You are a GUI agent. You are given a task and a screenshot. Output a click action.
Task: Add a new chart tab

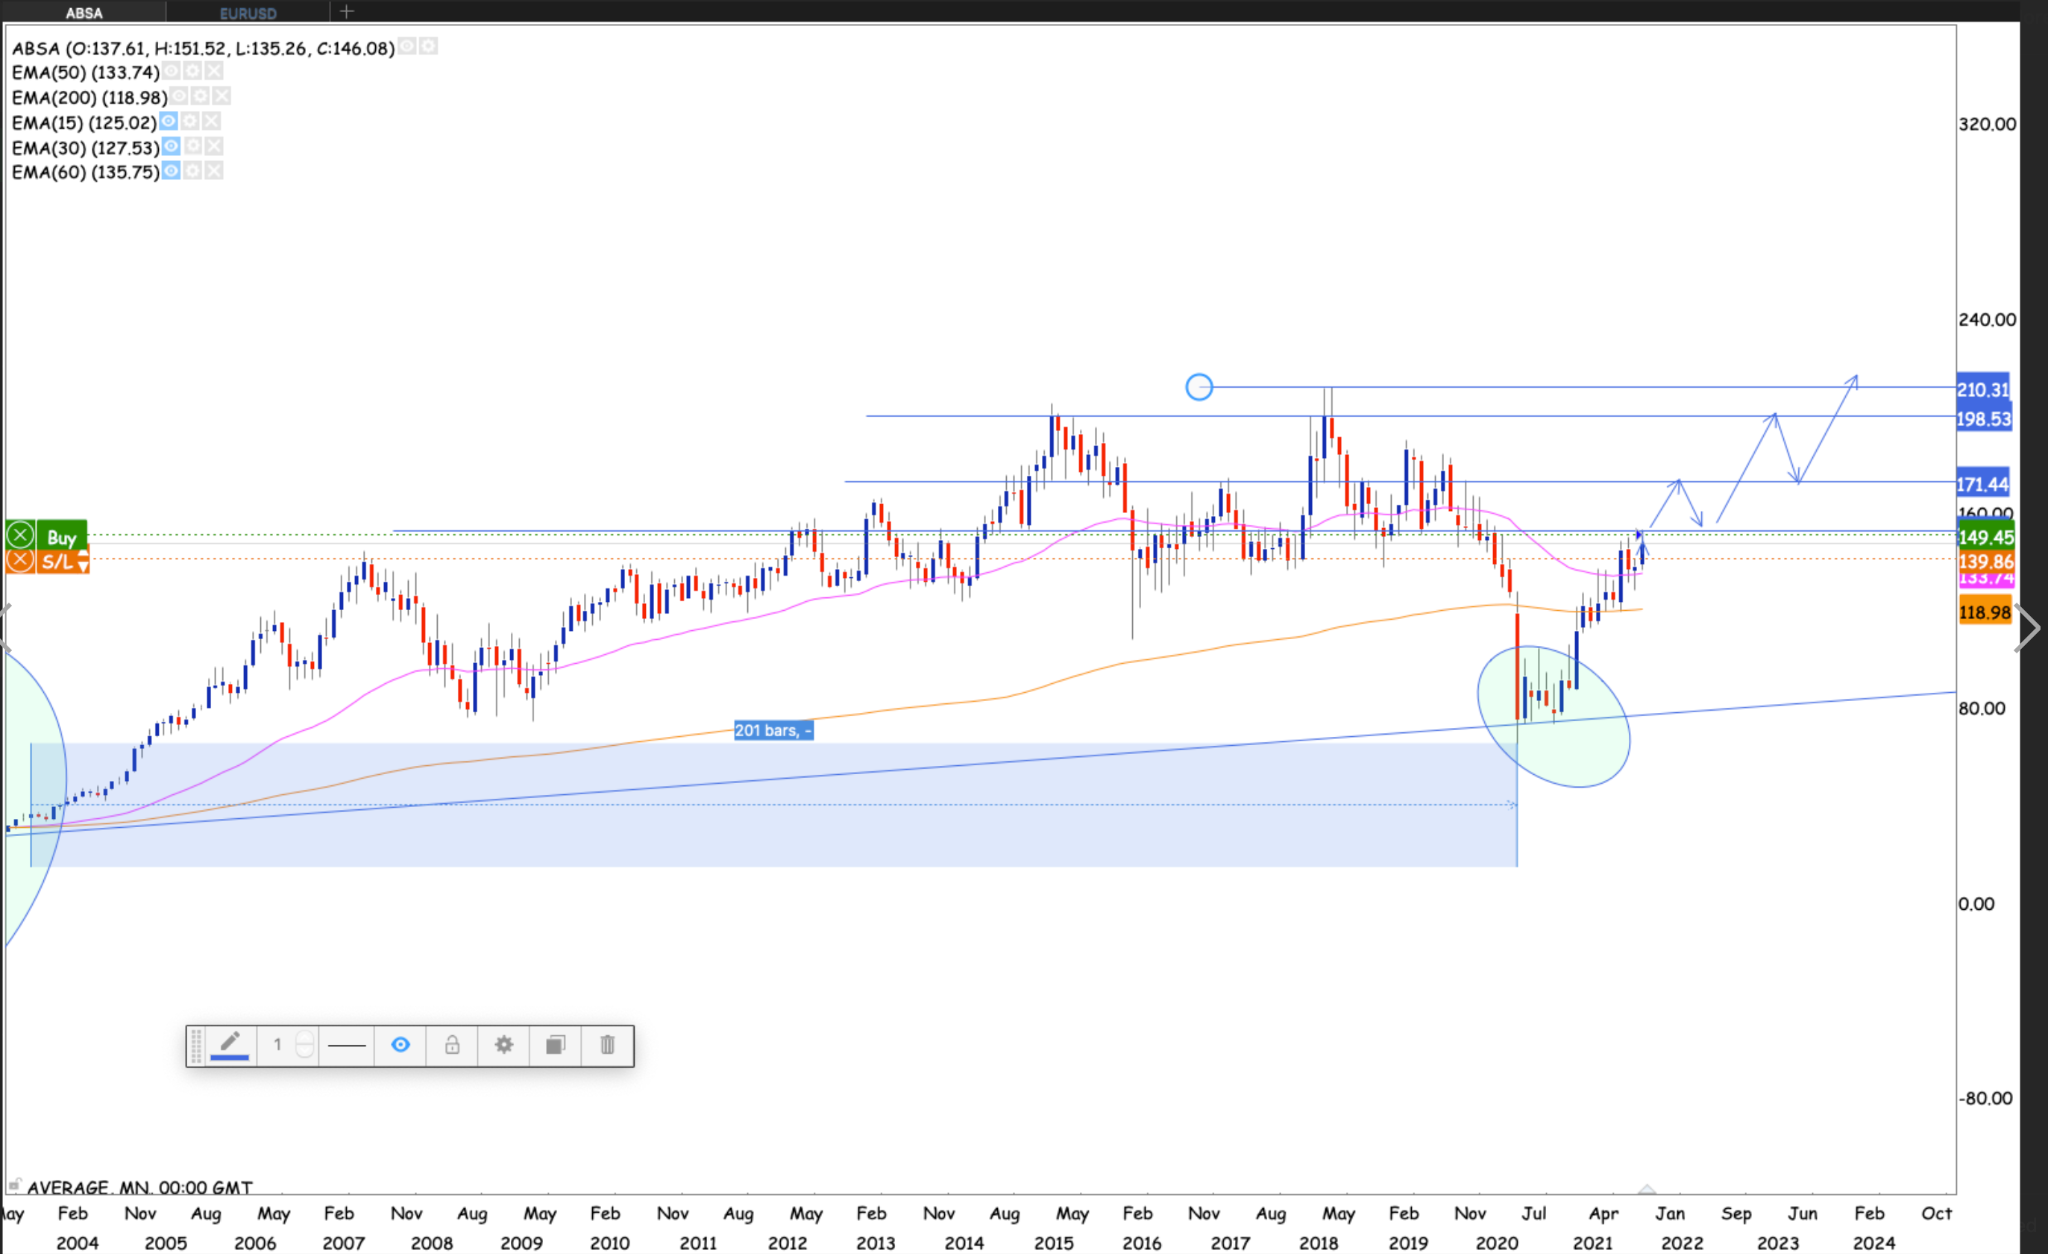click(347, 12)
